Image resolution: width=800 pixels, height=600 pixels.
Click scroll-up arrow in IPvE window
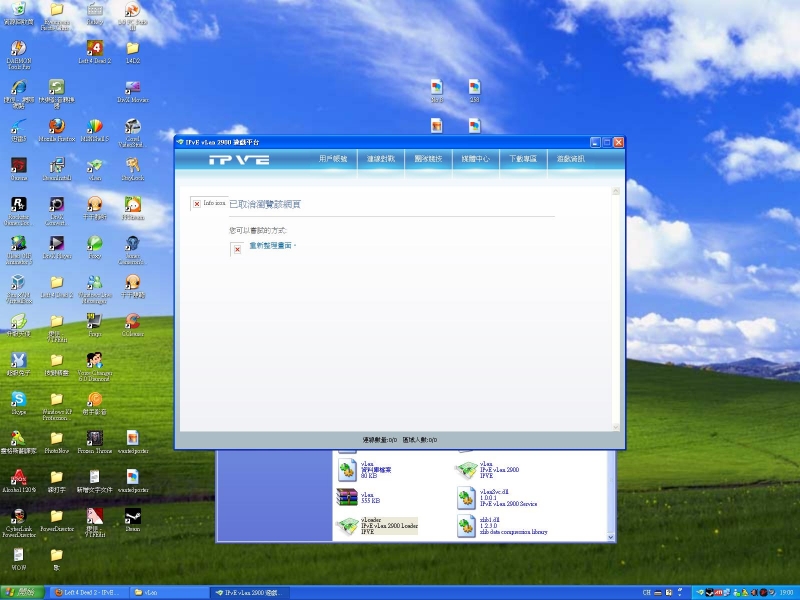click(x=617, y=190)
